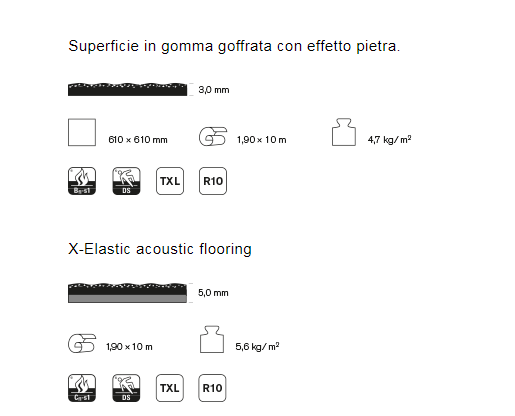Click the 610 × 610 mm dimension text

(138, 140)
